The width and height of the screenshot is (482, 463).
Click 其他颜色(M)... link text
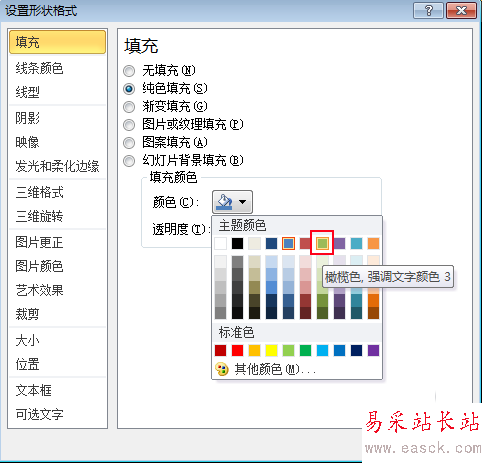275,369
